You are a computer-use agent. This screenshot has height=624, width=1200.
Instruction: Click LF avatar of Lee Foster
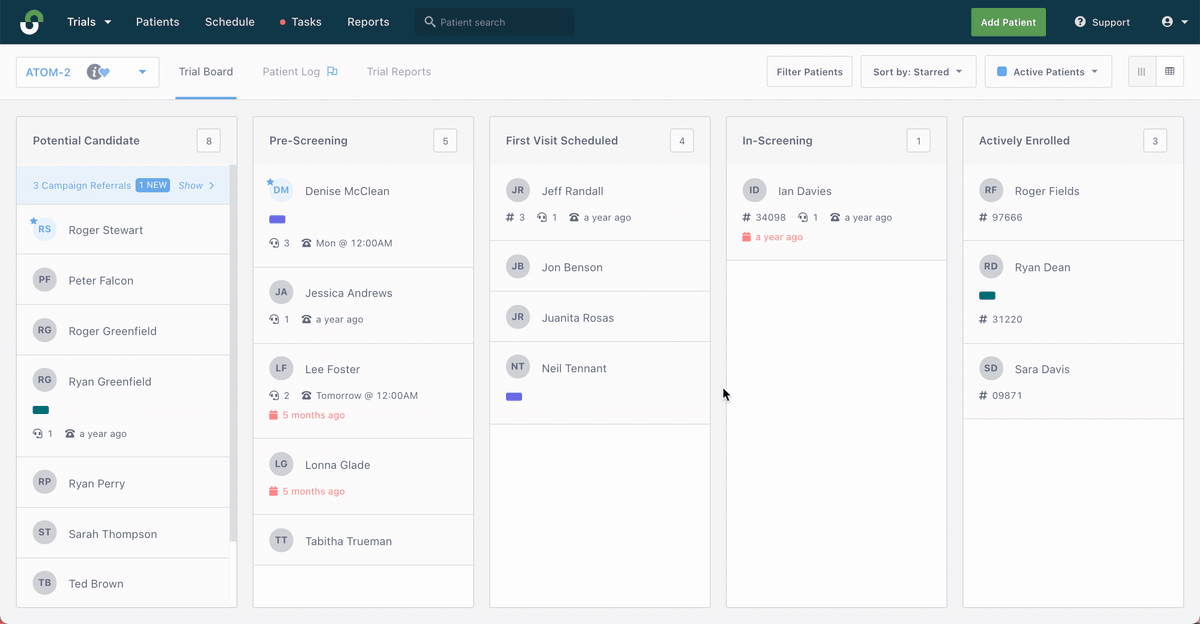click(281, 368)
